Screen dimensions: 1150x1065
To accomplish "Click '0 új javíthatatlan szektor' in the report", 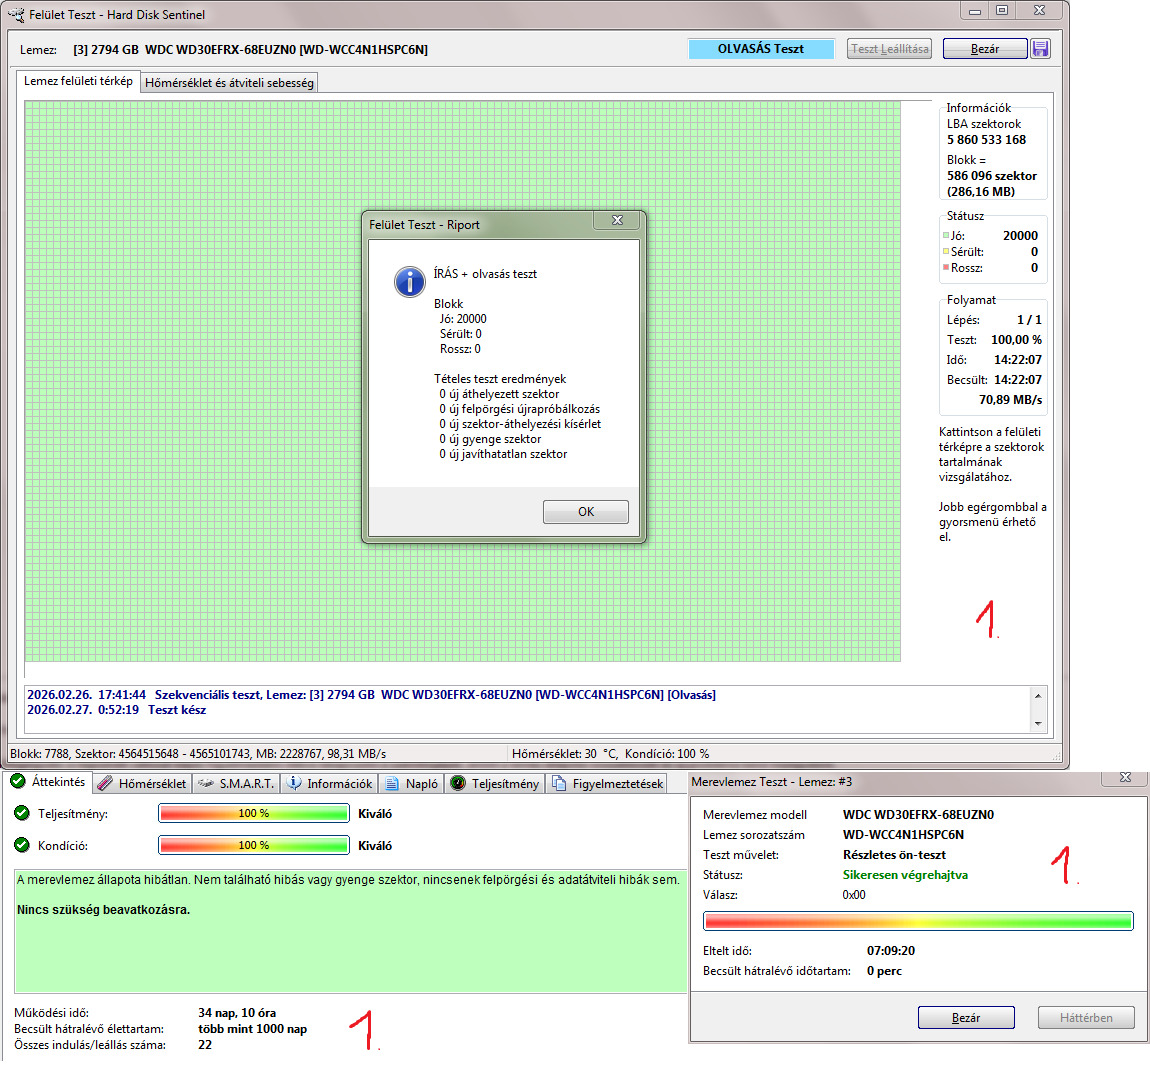I will coord(503,455).
